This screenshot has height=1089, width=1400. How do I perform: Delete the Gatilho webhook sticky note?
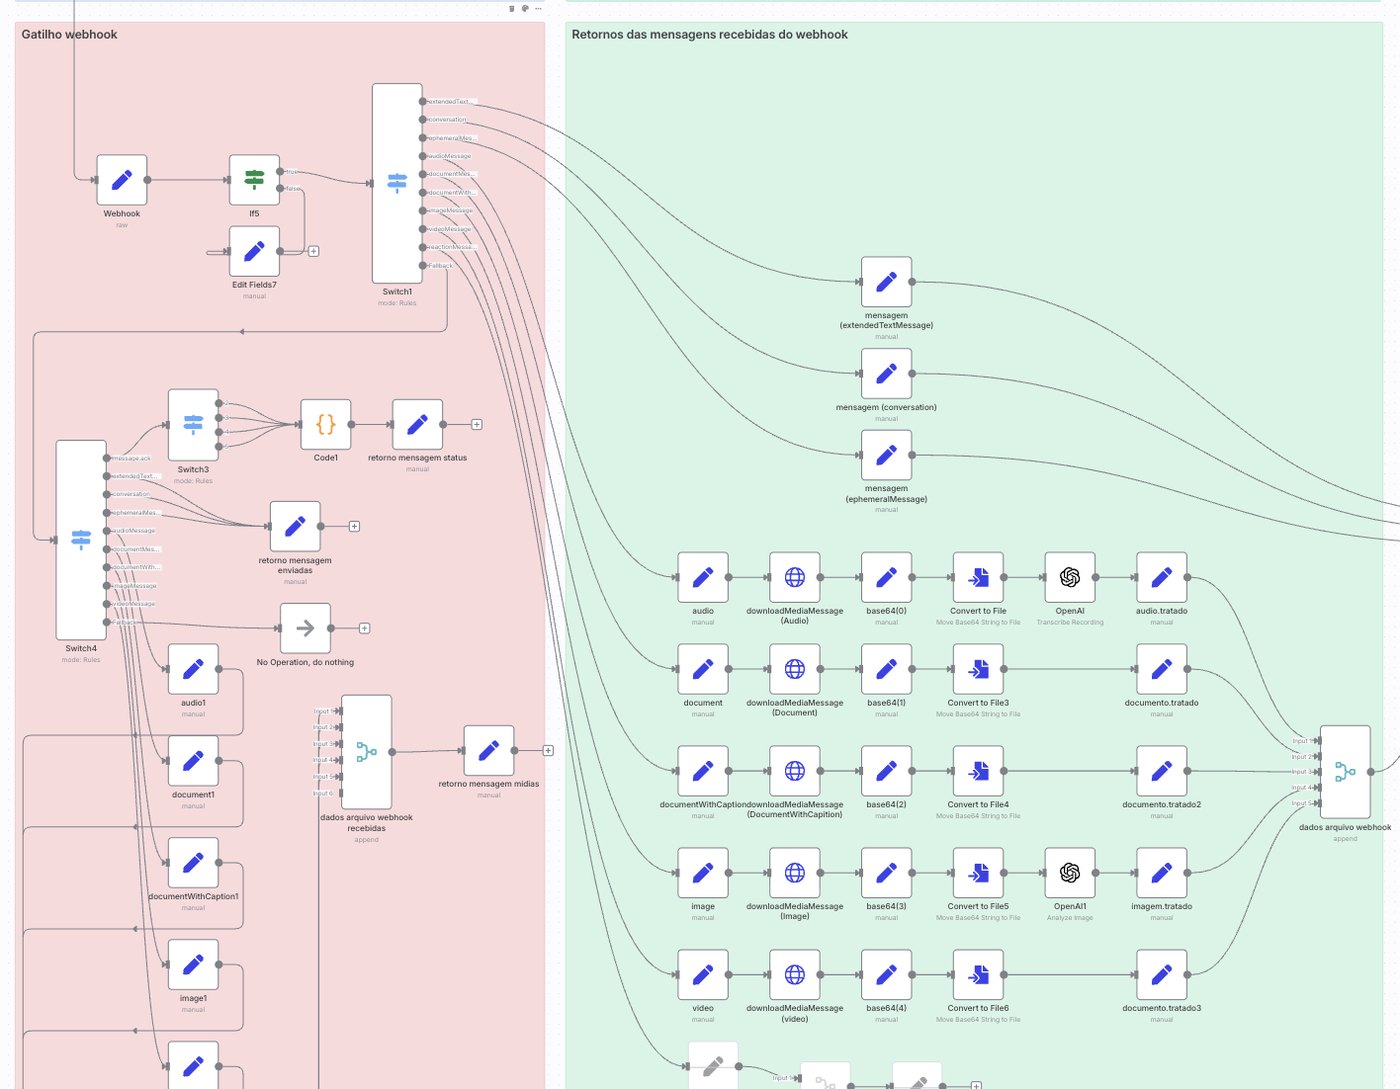pos(512,9)
